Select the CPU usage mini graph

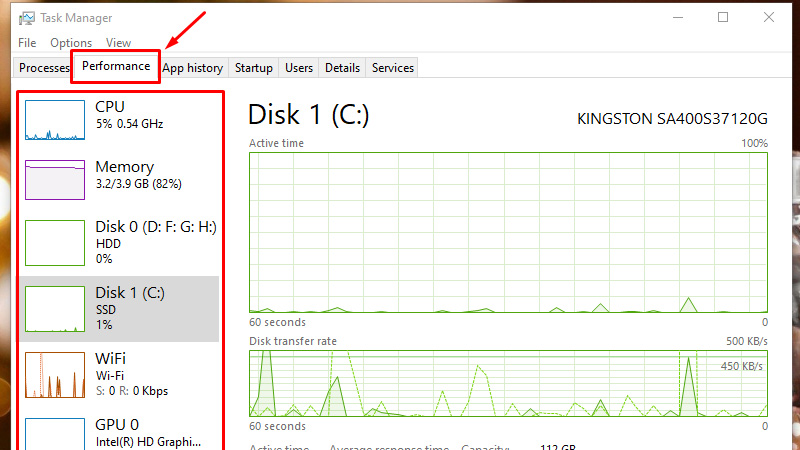56,119
